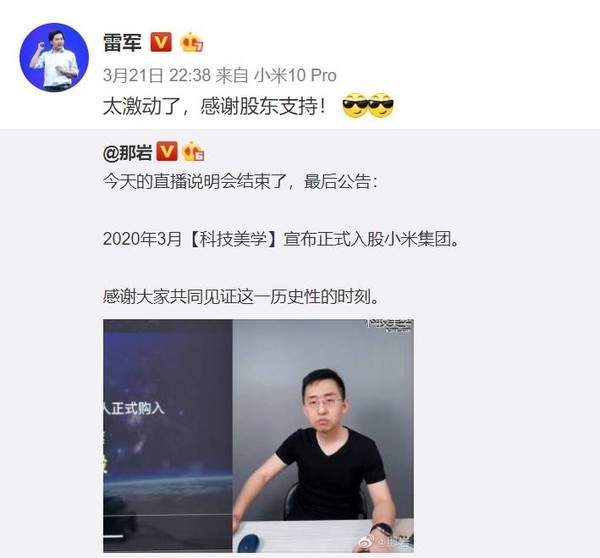
Task: Click the orange V badge beside 那岩
Action: click(x=167, y=151)
